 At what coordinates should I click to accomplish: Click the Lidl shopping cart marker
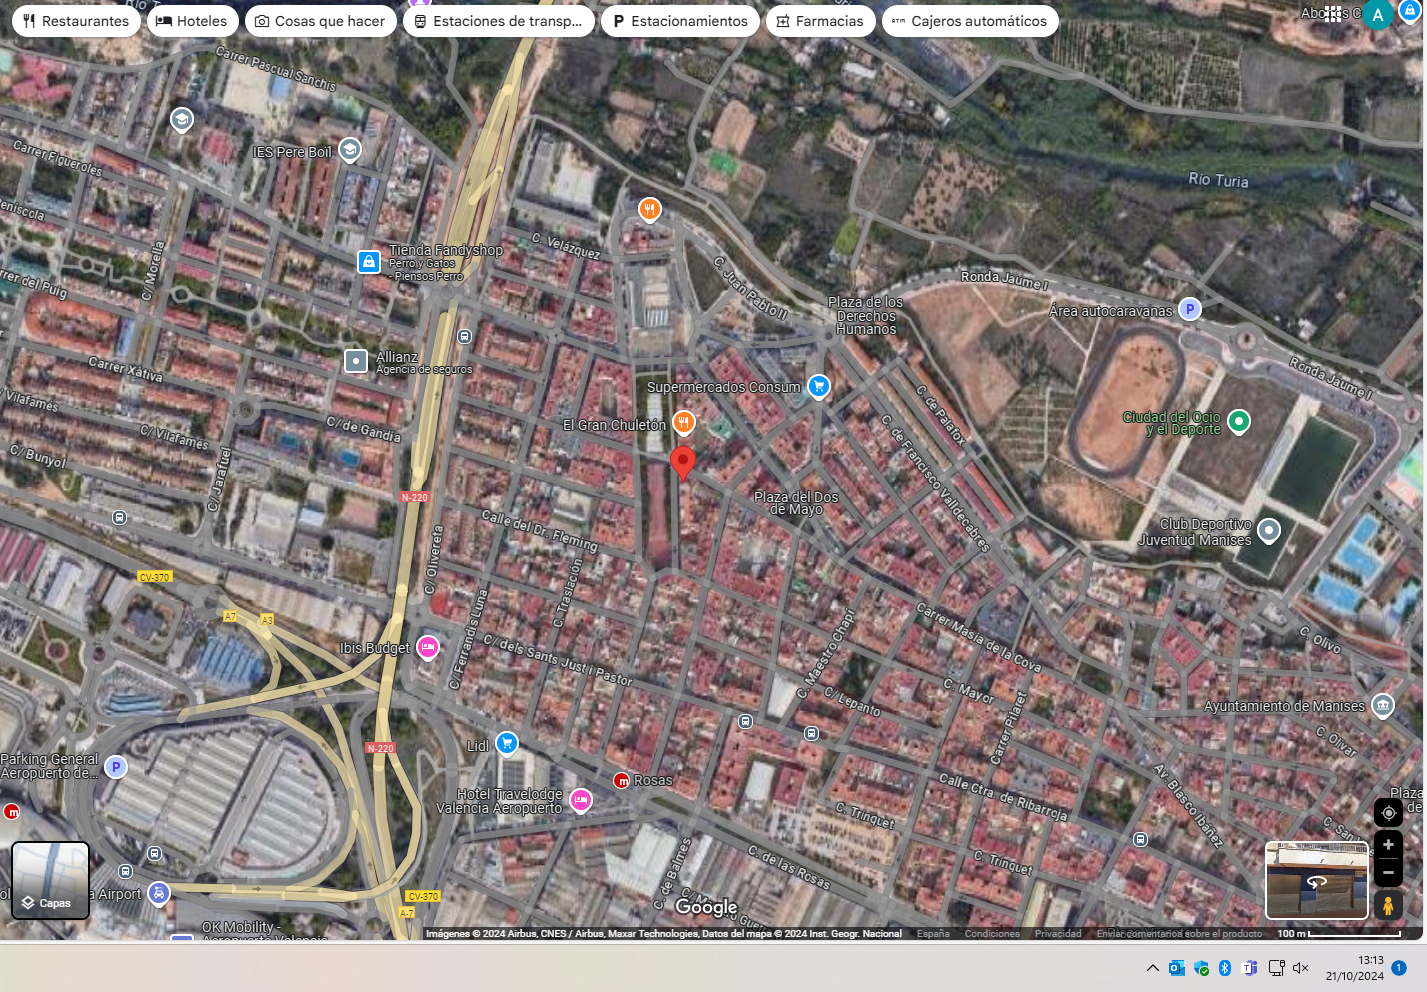pyautogui.click(x=507, y=743)
